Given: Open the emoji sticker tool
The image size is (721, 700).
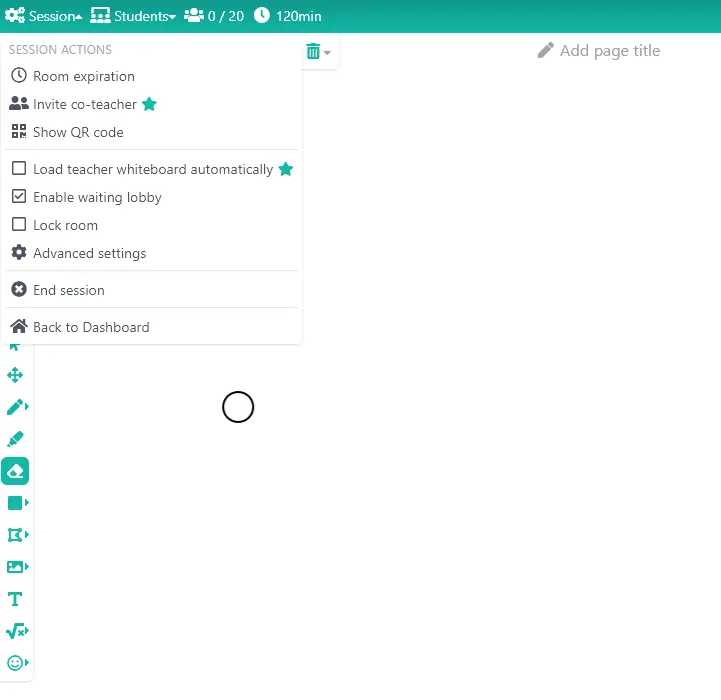Looking at the screenshot, I should [x=15, y=663].
